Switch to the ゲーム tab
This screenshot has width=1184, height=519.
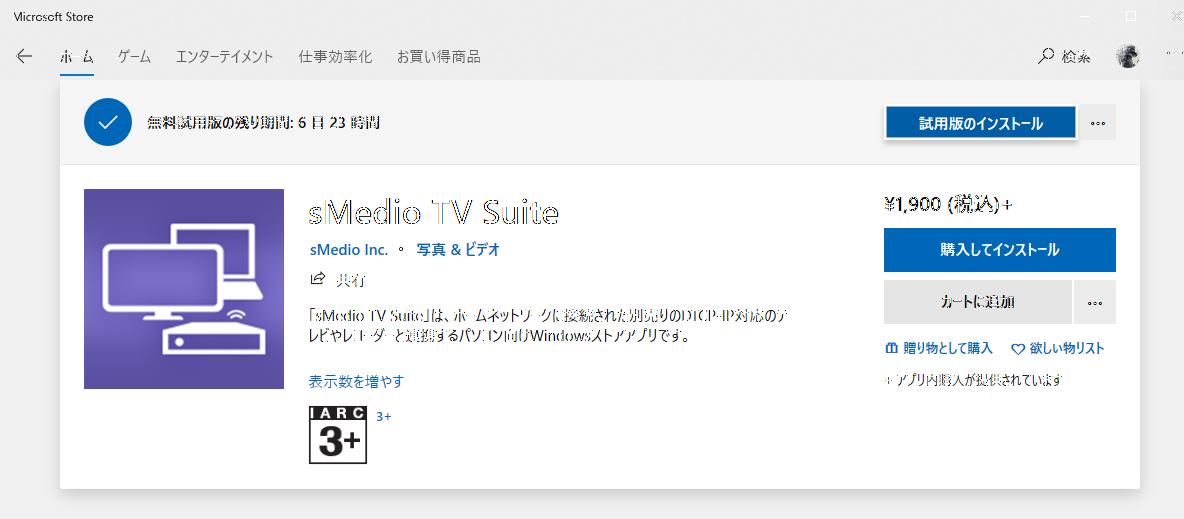(134, 57)
